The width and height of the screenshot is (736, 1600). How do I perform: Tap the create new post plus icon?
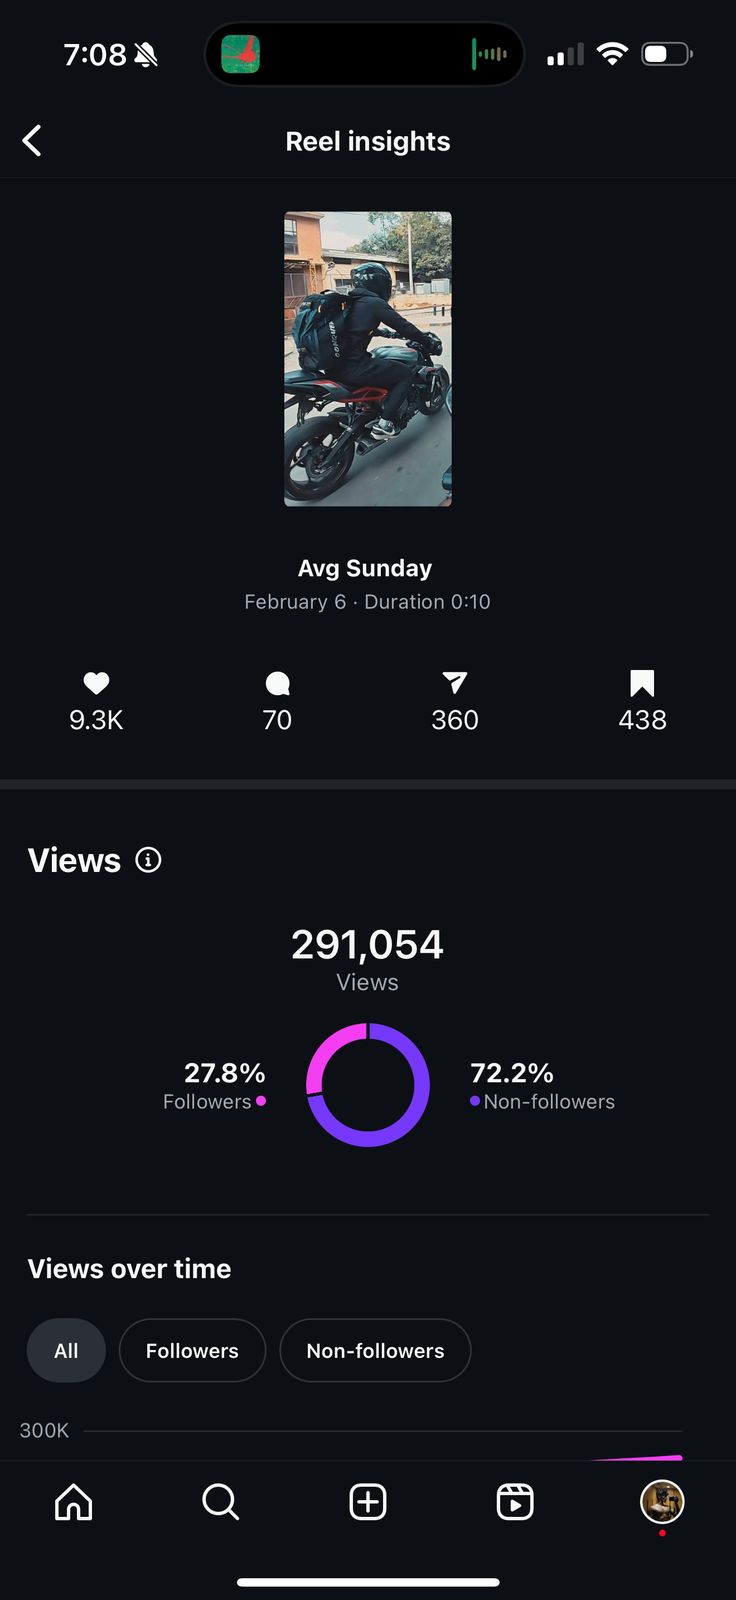[368, 1501]
